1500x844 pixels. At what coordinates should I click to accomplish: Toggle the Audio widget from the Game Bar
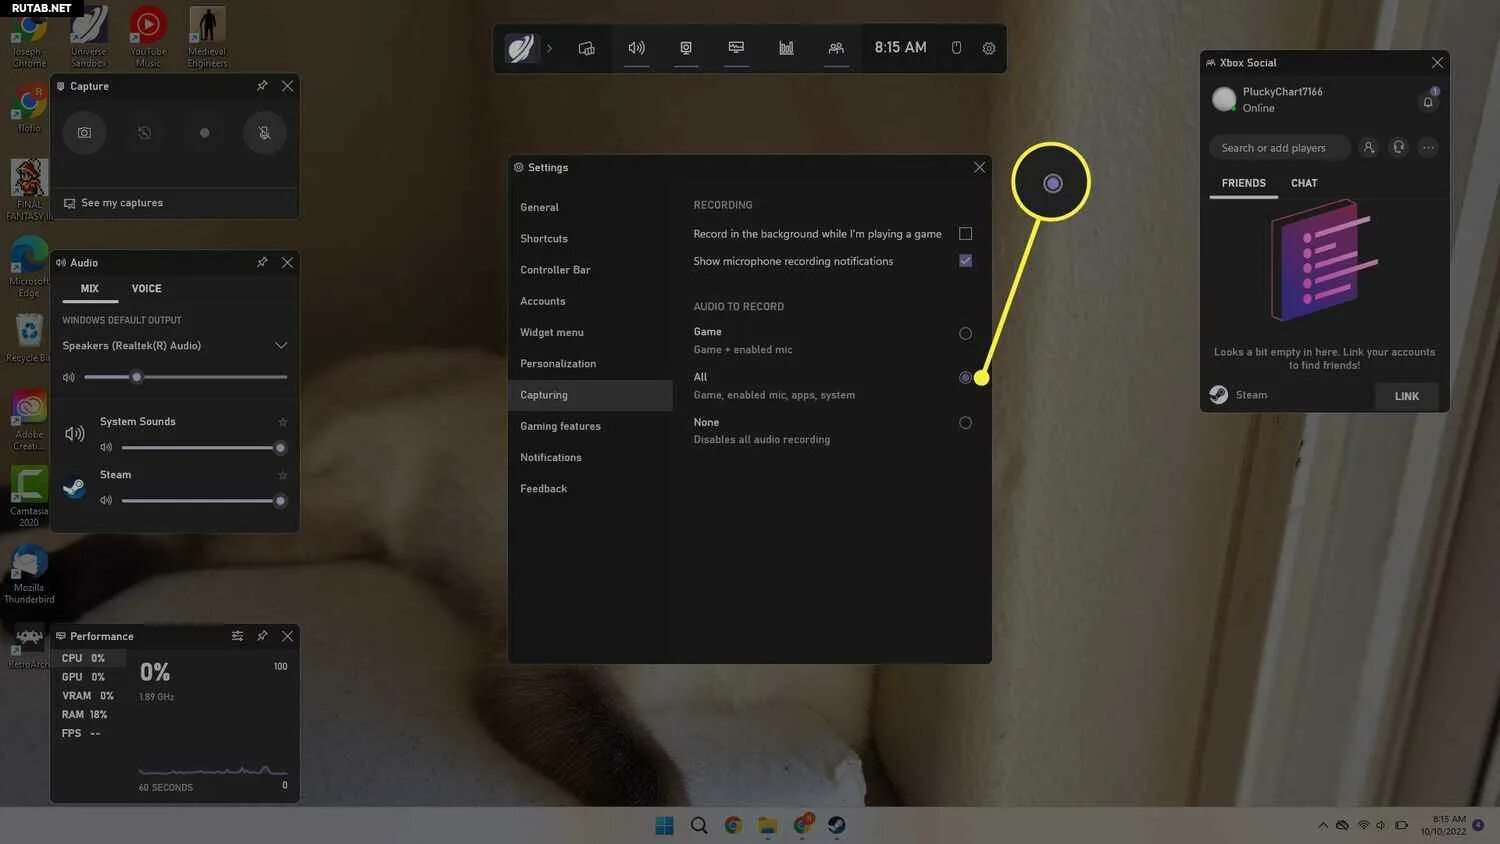(636, 48)
